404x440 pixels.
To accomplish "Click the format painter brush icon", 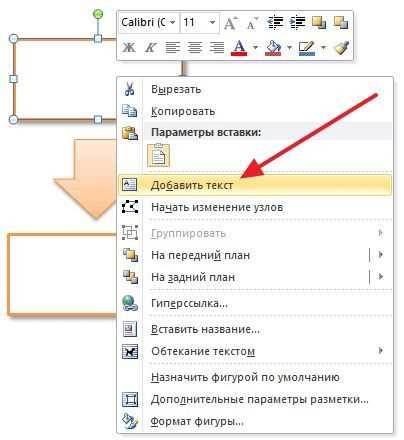I will click(342, 48).
